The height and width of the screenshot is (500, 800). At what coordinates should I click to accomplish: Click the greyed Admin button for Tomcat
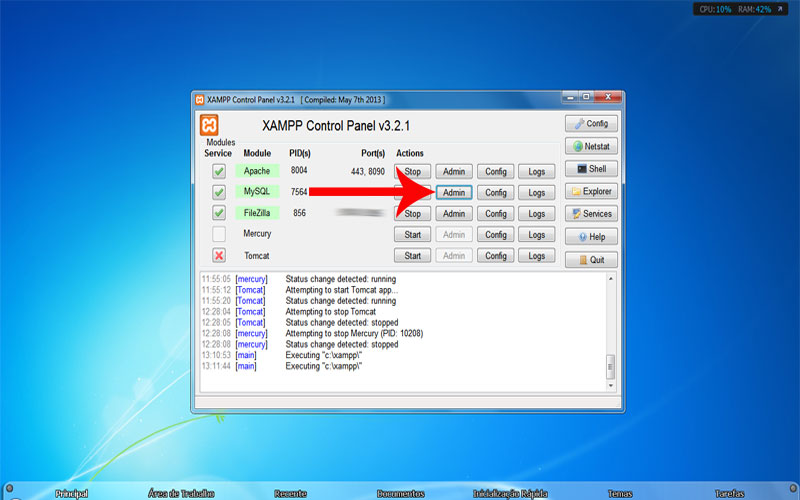(x=454, y=256)
